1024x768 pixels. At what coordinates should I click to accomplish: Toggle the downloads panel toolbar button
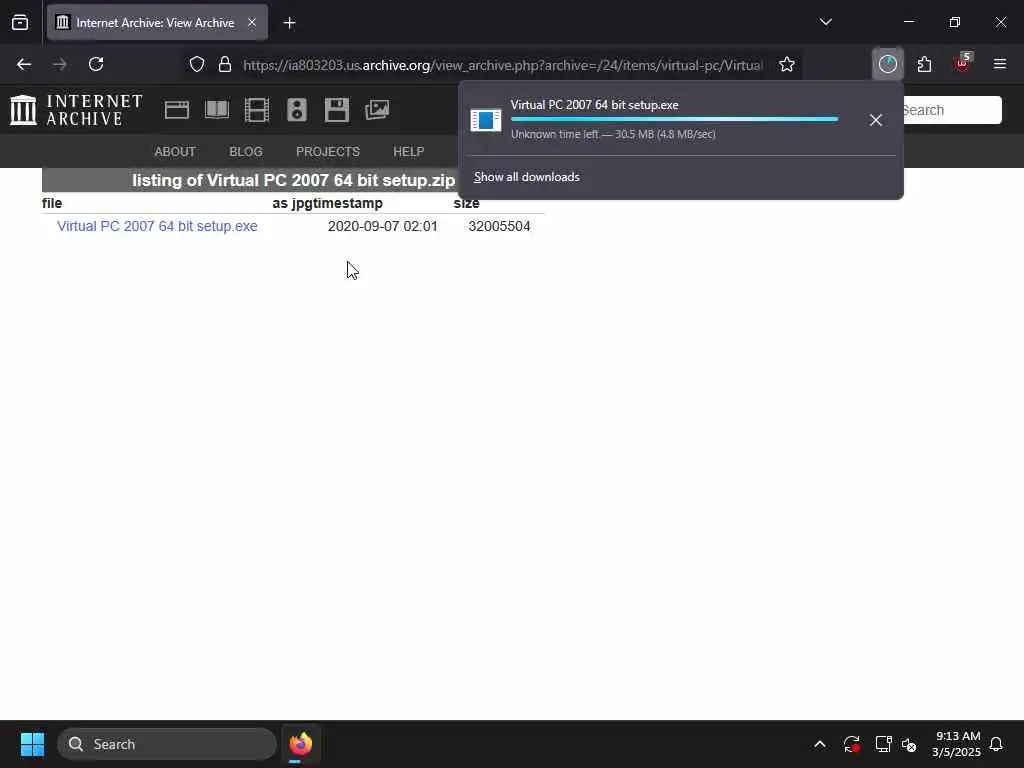tap(888, 64)
